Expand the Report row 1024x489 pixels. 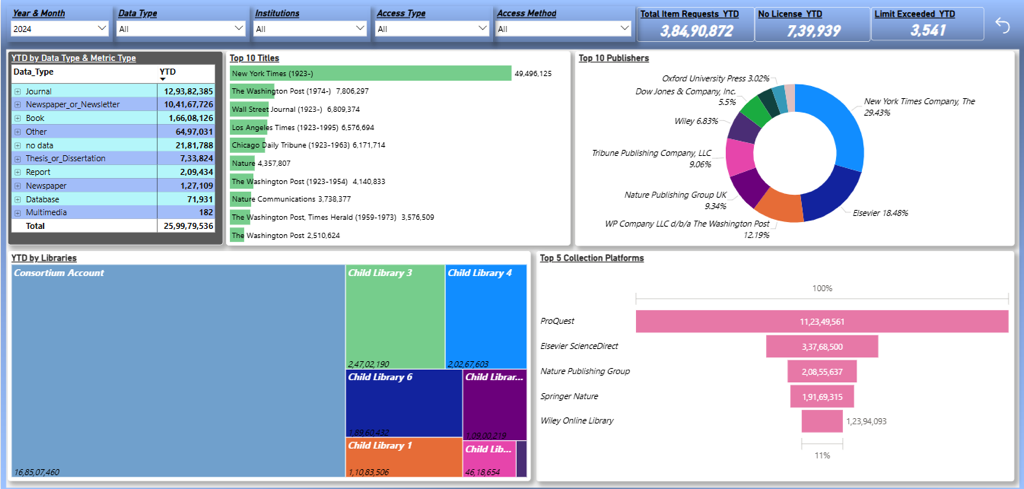coord(18,172)
